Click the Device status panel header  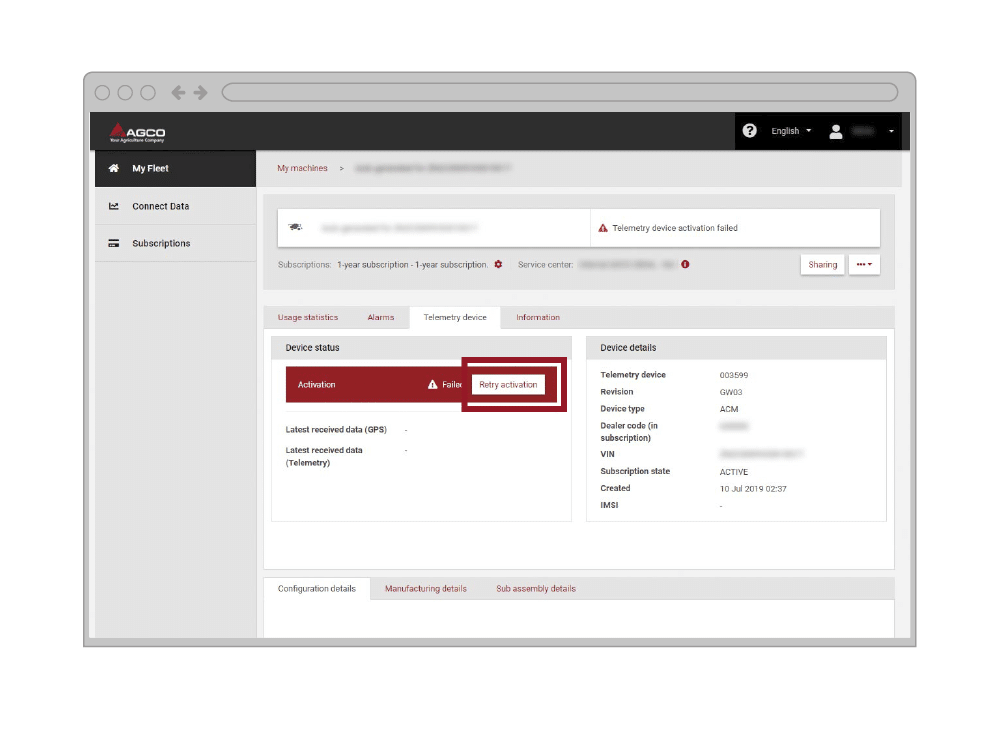coord(422,348)
